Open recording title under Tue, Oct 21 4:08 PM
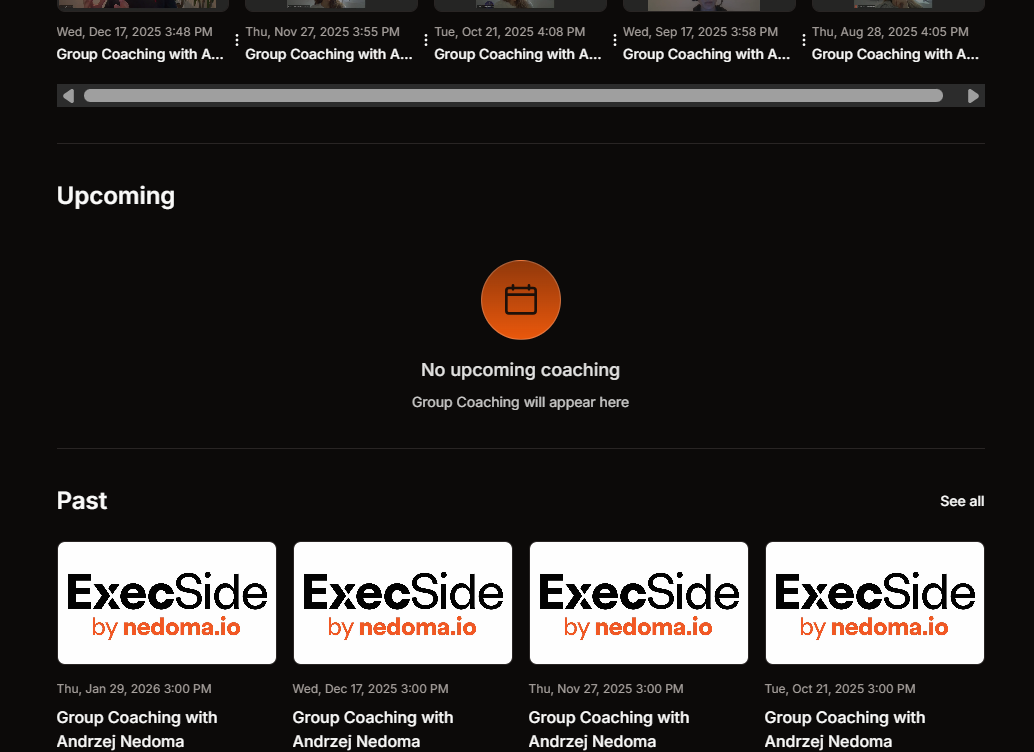1034x752 pixels. 518,54
